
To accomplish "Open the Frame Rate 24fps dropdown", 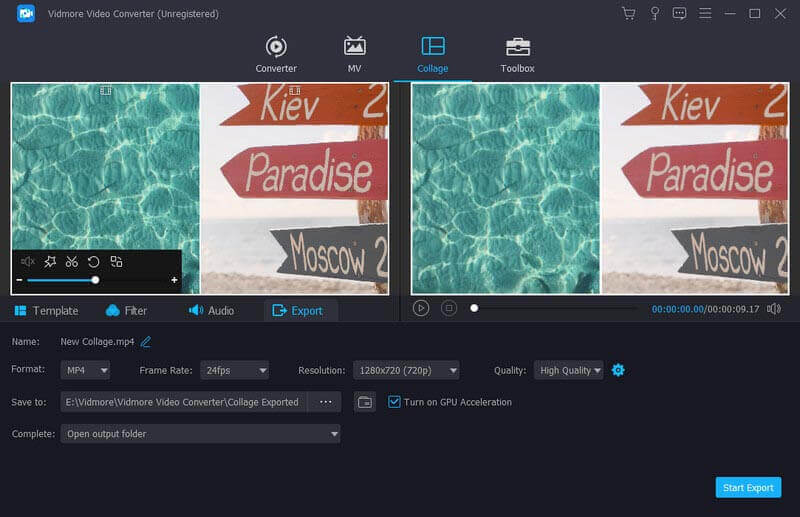I will (234, 370).
